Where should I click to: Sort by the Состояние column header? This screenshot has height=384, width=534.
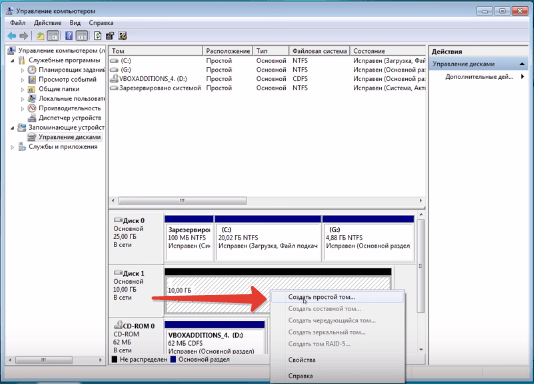coord(388,51)
